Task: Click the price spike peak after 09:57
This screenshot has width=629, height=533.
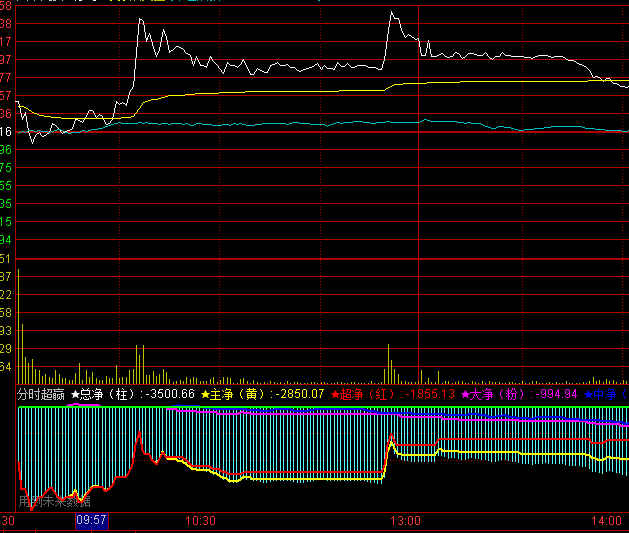Action: 144,19
